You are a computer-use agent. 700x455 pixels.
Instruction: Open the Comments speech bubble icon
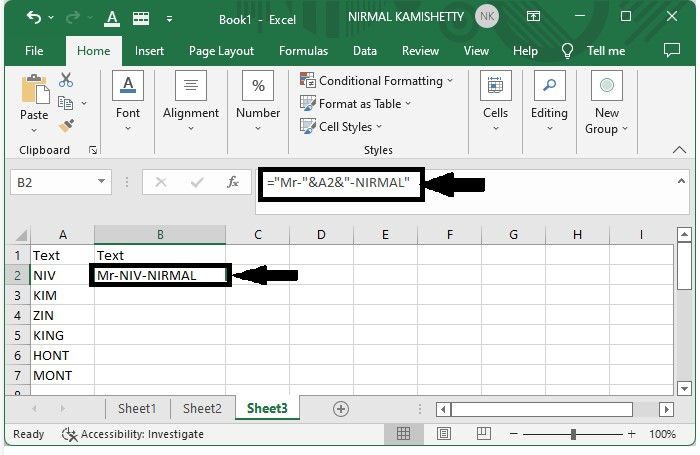(672, 50)
